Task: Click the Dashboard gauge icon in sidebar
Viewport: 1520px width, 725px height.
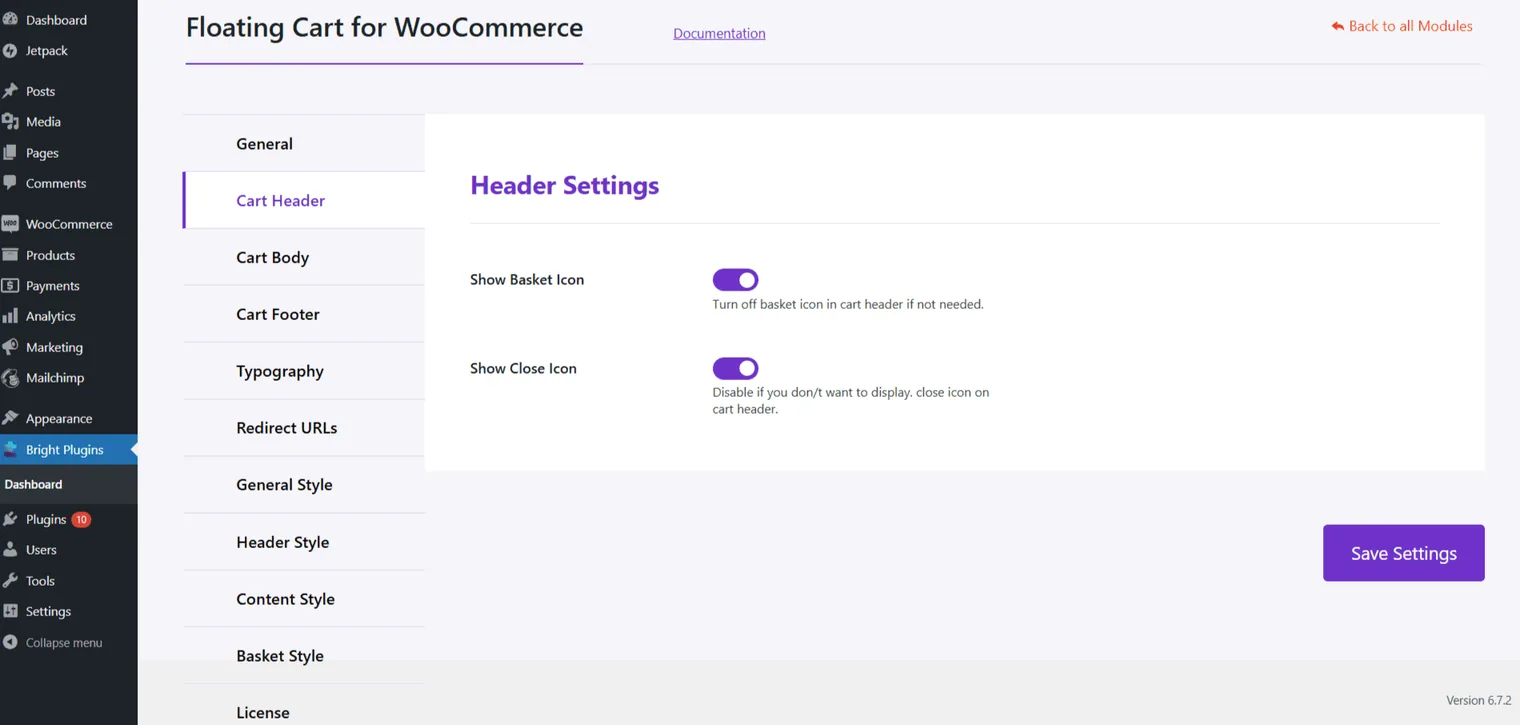Action: [x=10, y=19]
